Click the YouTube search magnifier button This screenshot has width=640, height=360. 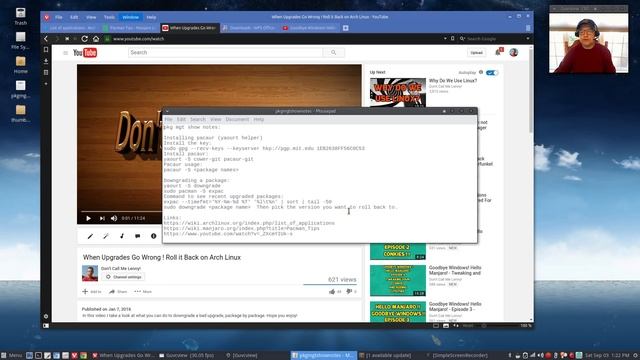point(333,53)
